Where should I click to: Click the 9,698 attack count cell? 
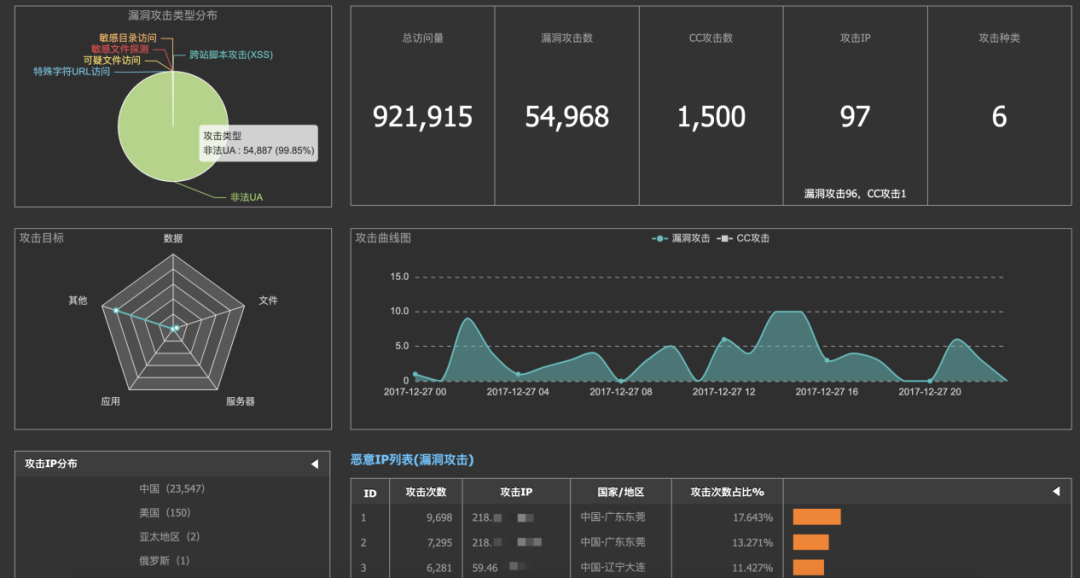coord(439,517)
